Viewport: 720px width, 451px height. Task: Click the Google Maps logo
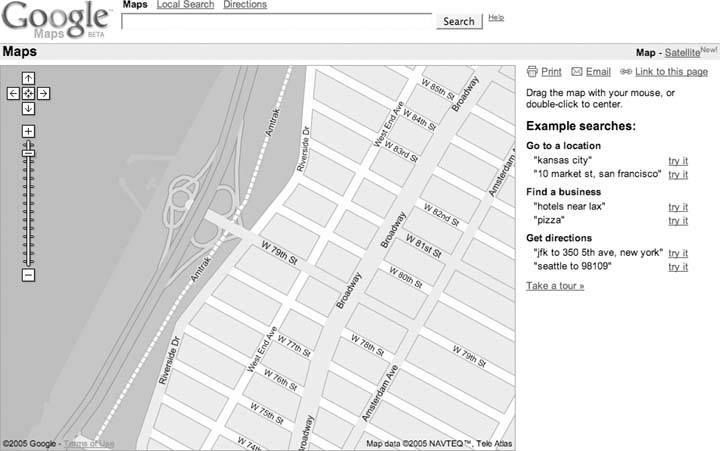56,19
